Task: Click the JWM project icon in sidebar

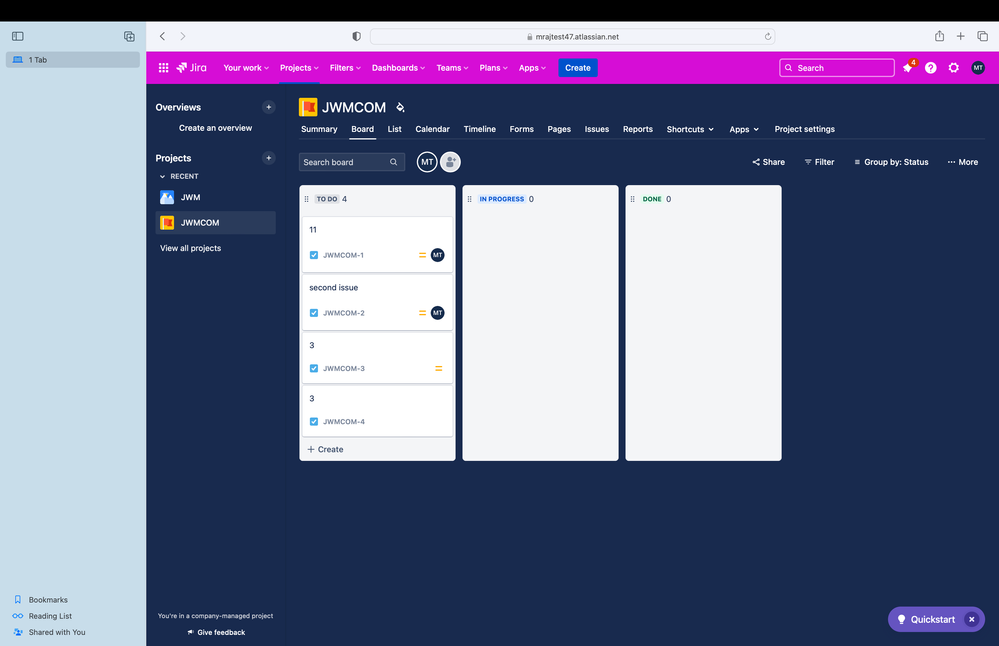Action: [167, 197]
